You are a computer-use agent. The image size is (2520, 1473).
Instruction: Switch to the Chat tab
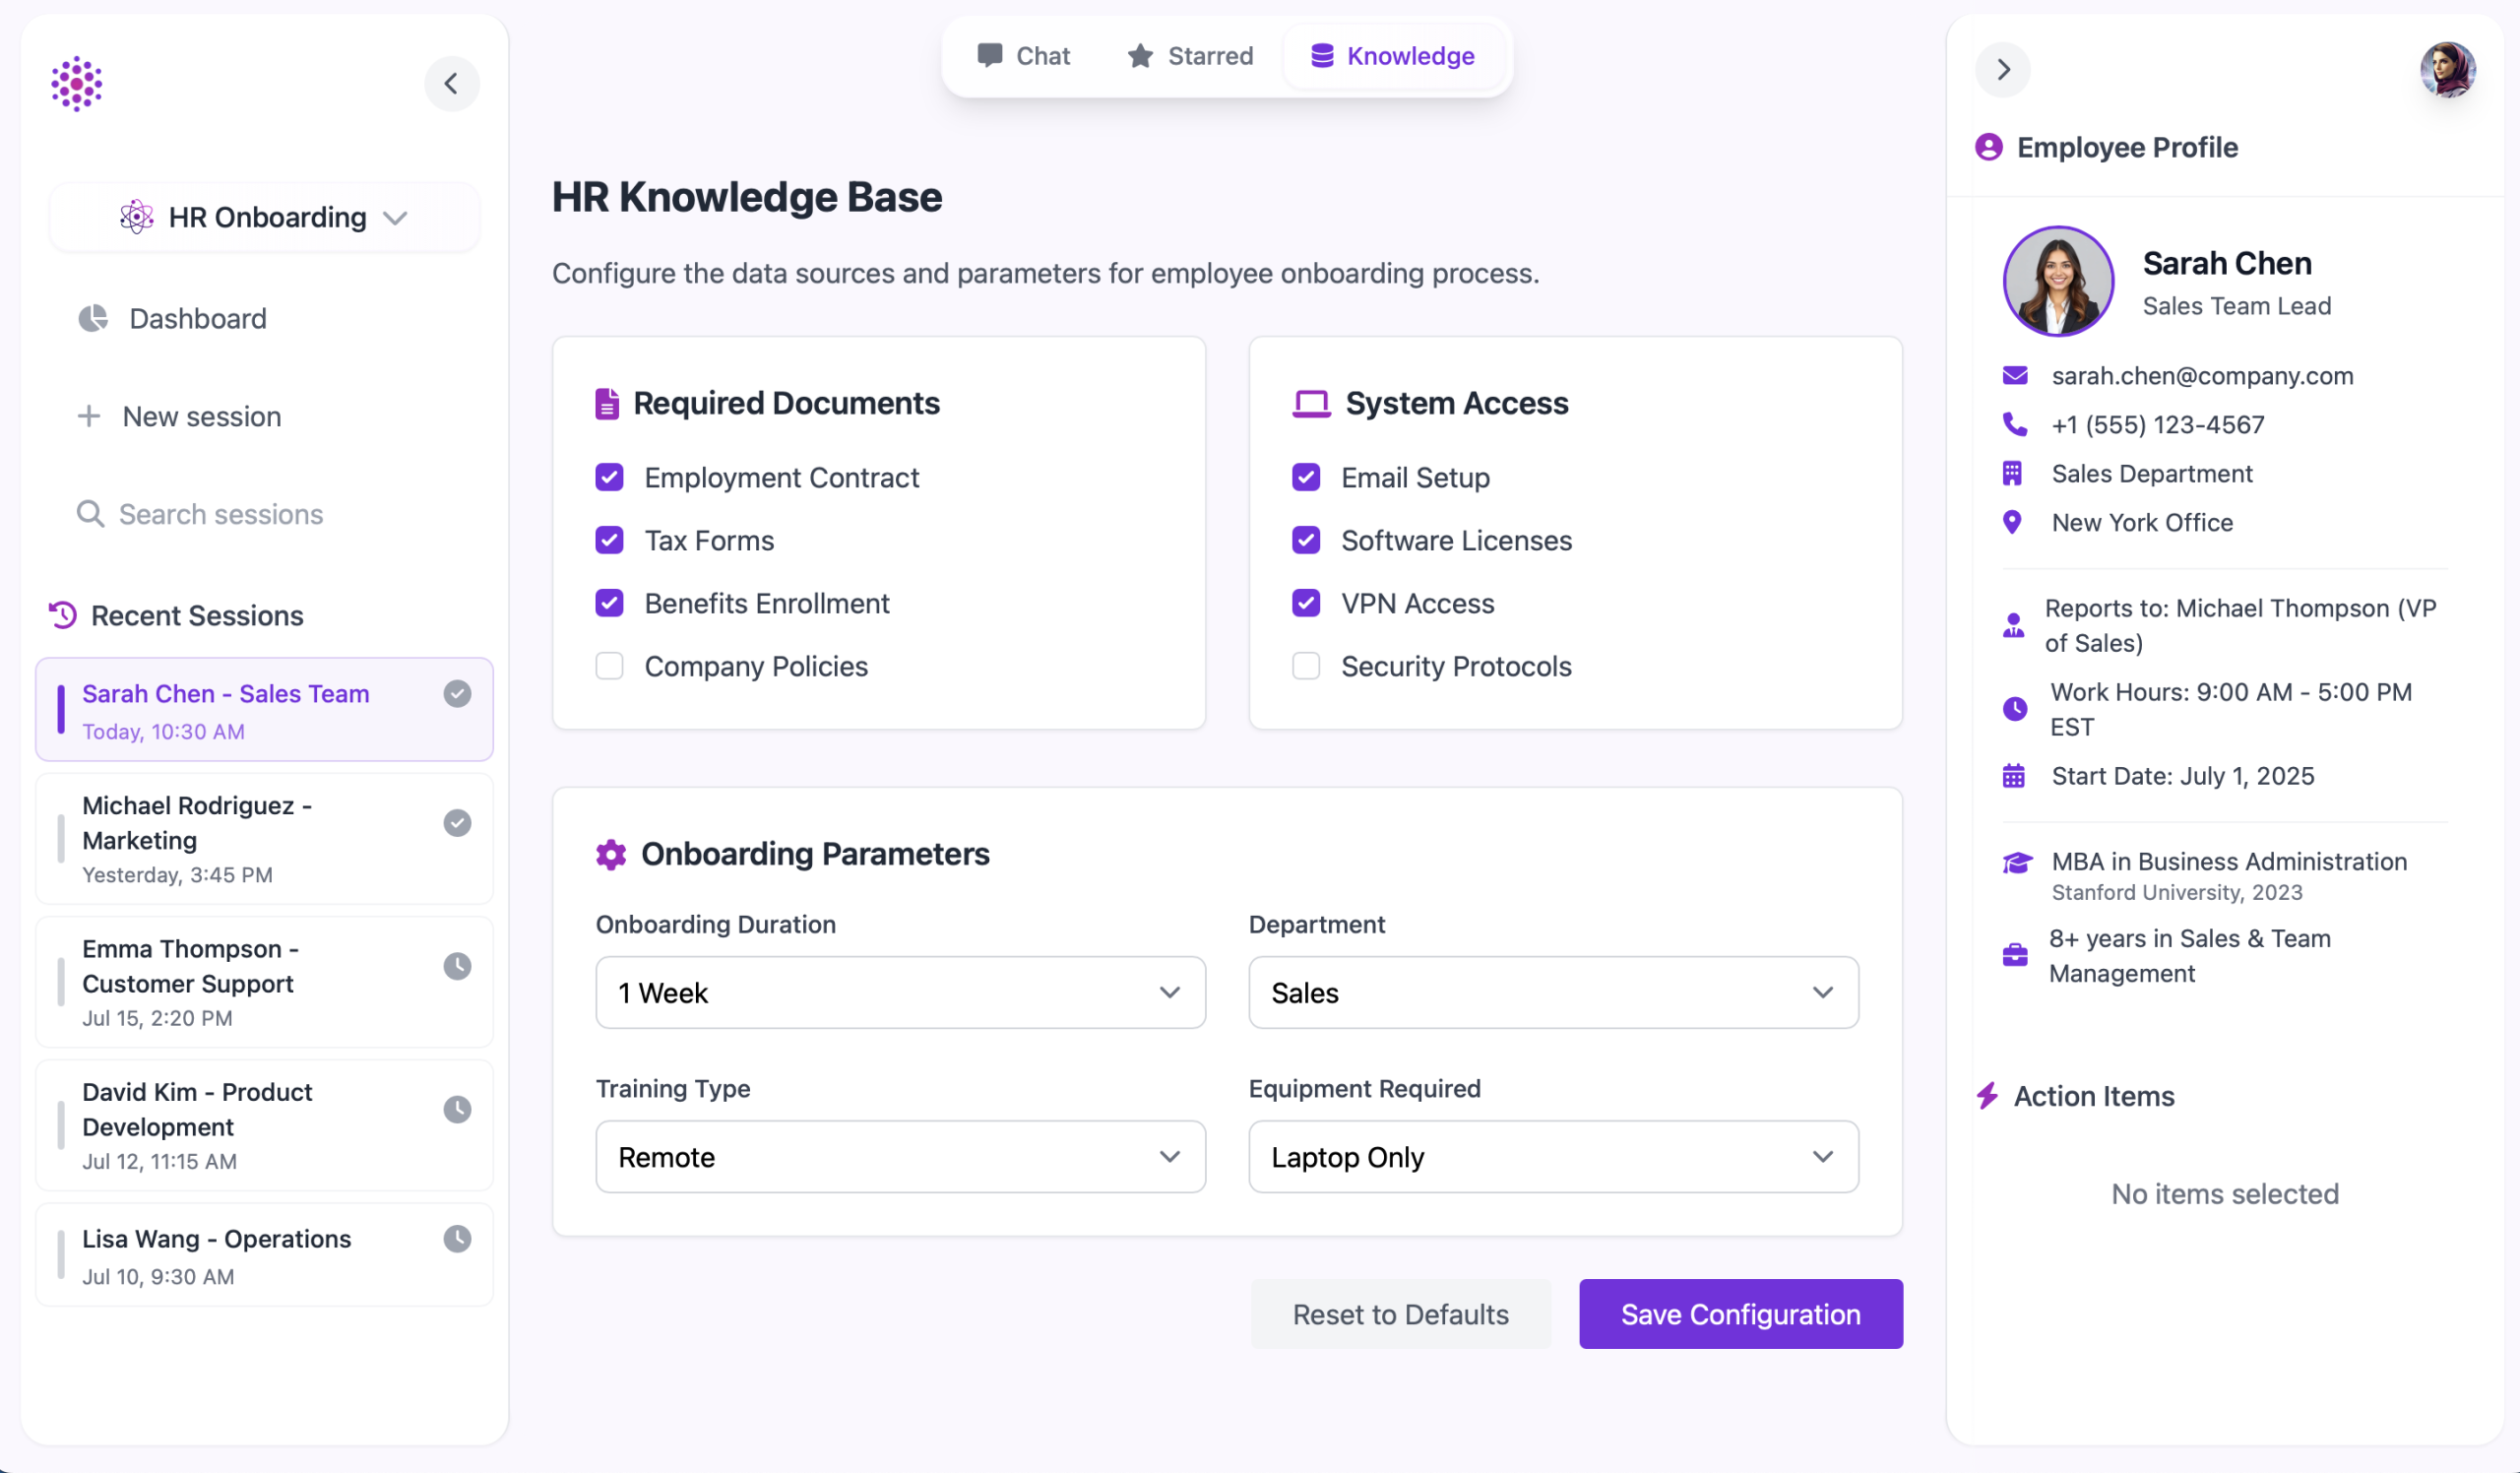(x=1023, y=56)
